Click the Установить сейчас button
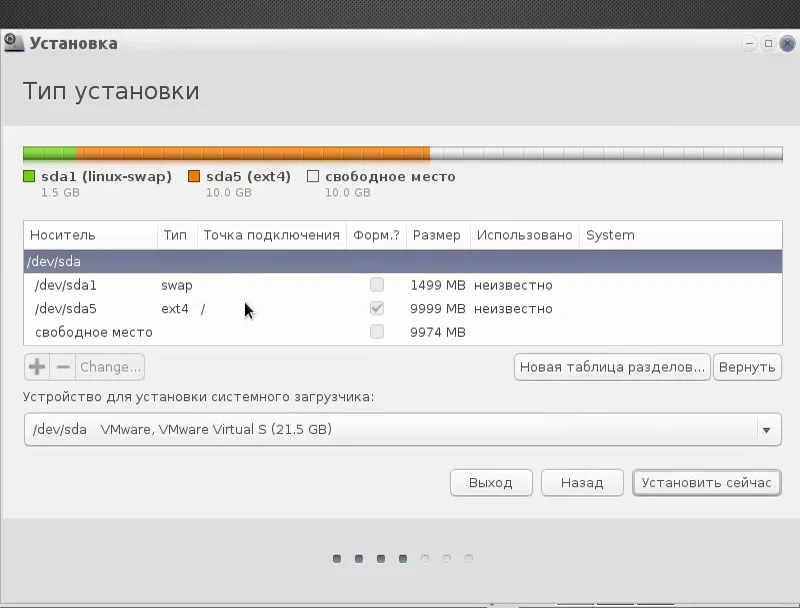The image size is (800, 608). point(707,483)
